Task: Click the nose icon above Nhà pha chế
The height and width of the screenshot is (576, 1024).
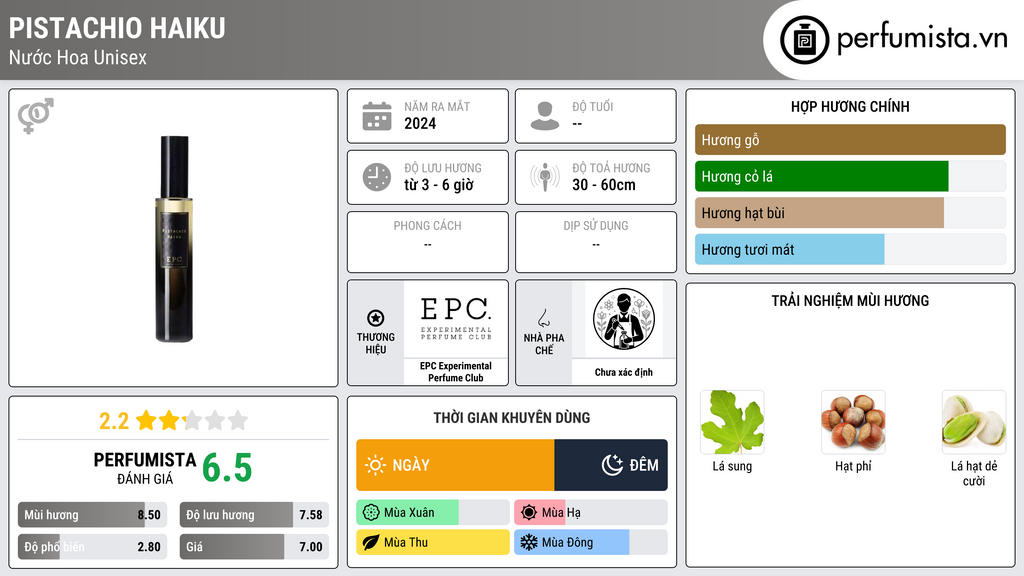Action: pos(543,318)
